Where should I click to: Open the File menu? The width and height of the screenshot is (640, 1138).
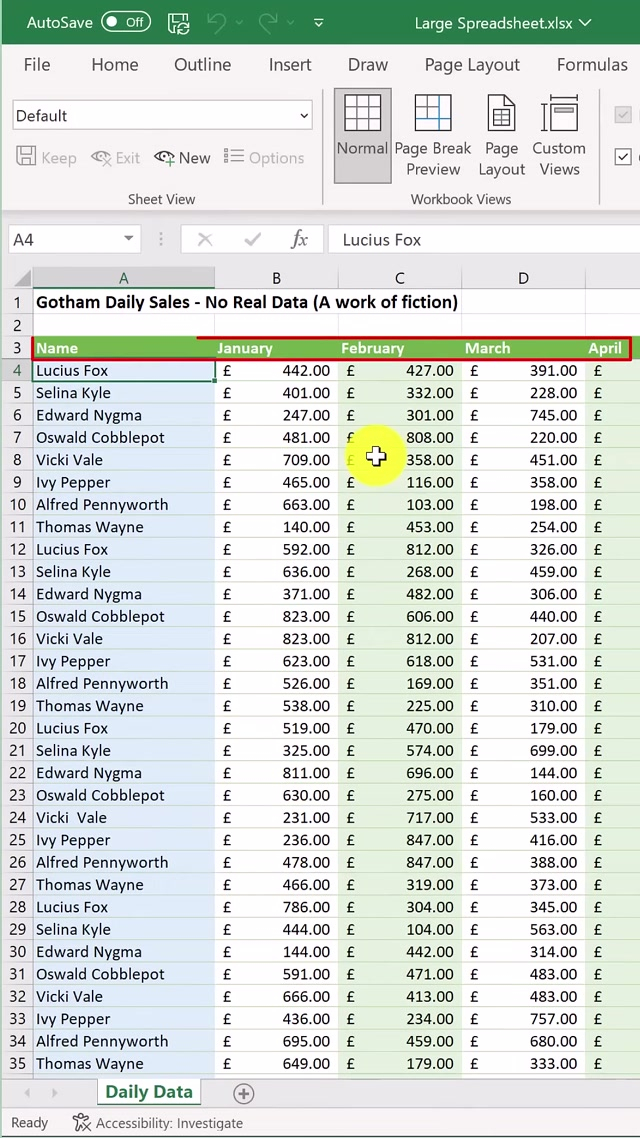[x=37, y=64]
